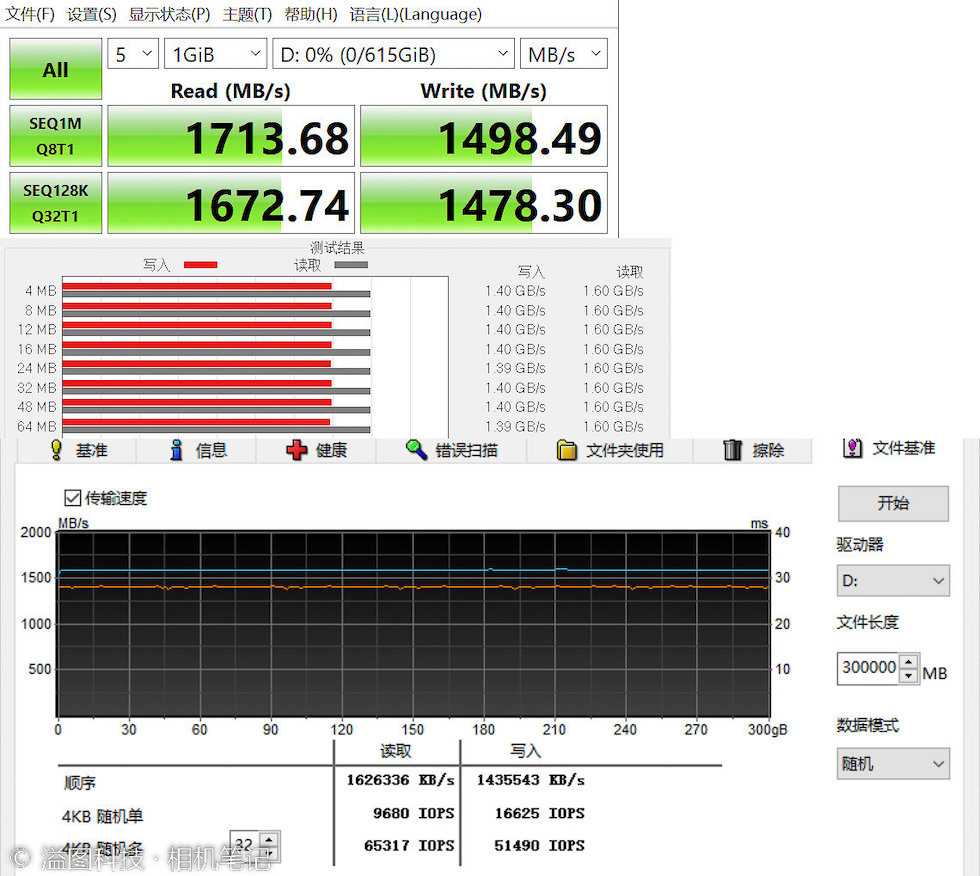Switch to the 擦除 tab
This screenshot has width=980, height=876.
pos(752,450)
